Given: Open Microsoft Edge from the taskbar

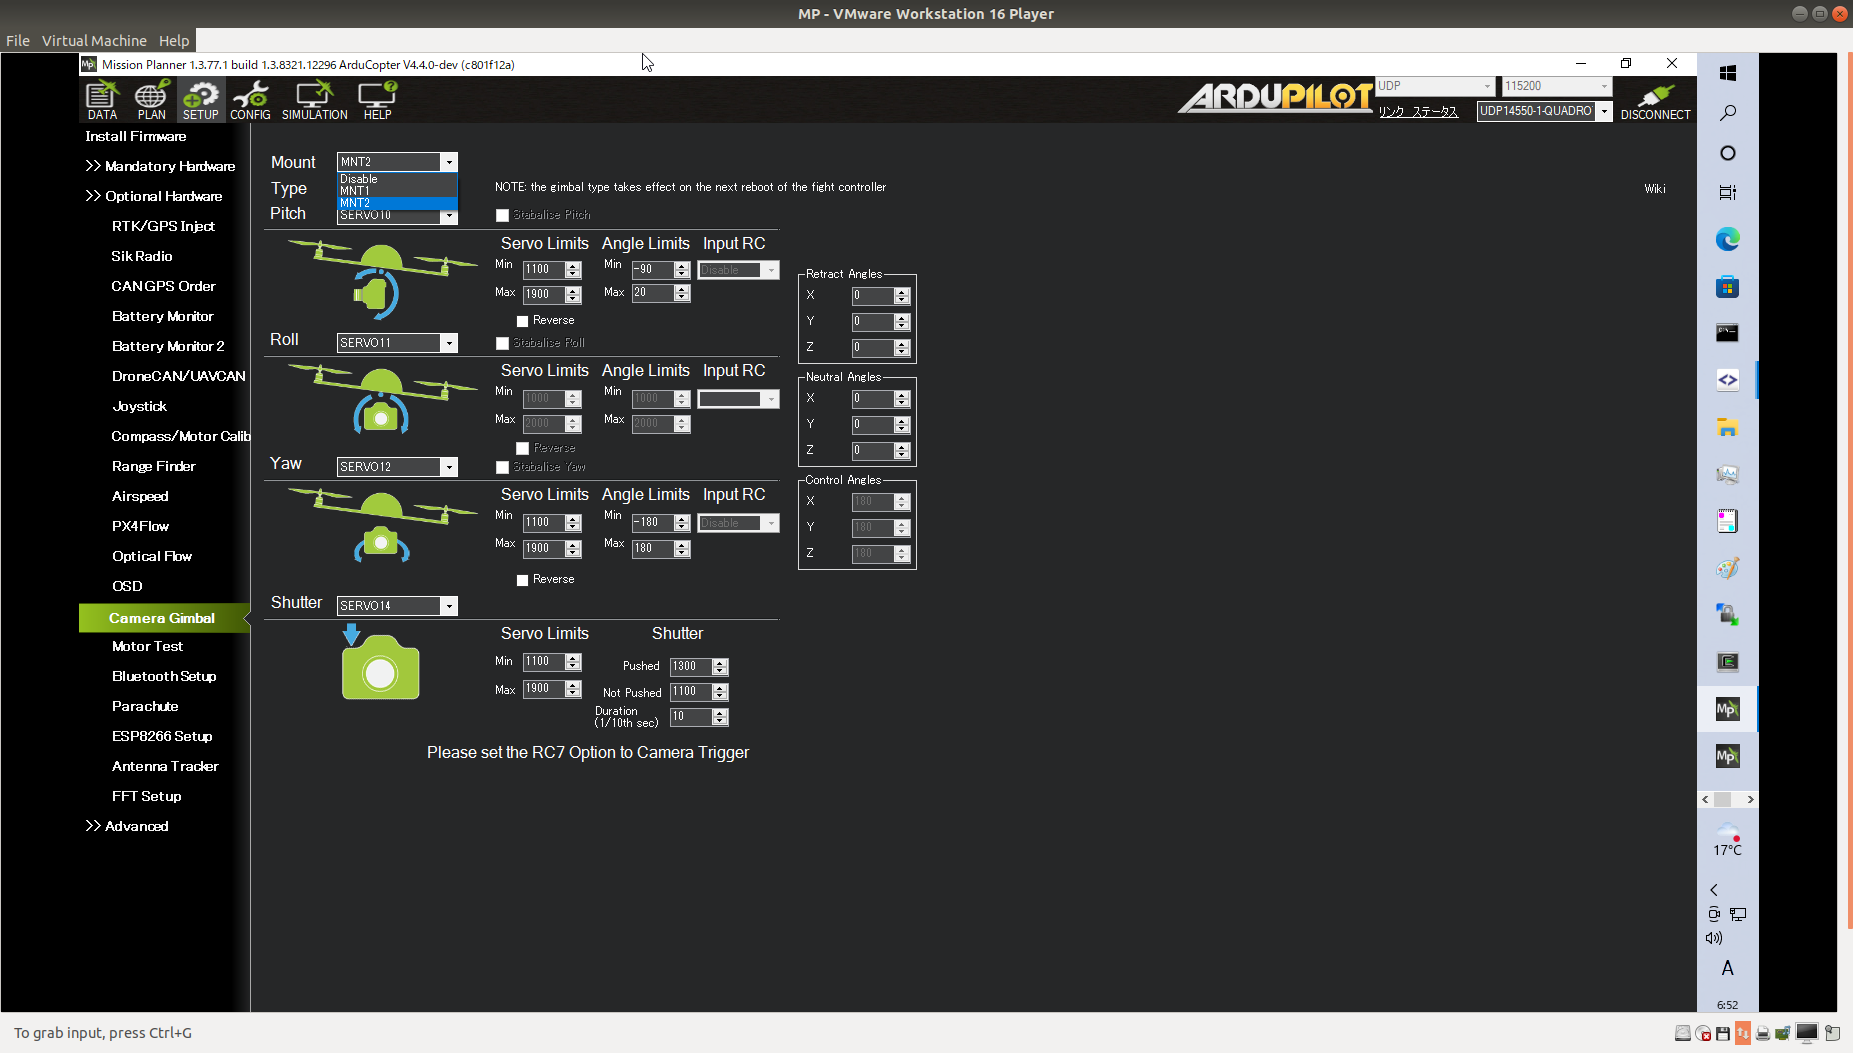Looking at the screenshot, I should 1728,239.
